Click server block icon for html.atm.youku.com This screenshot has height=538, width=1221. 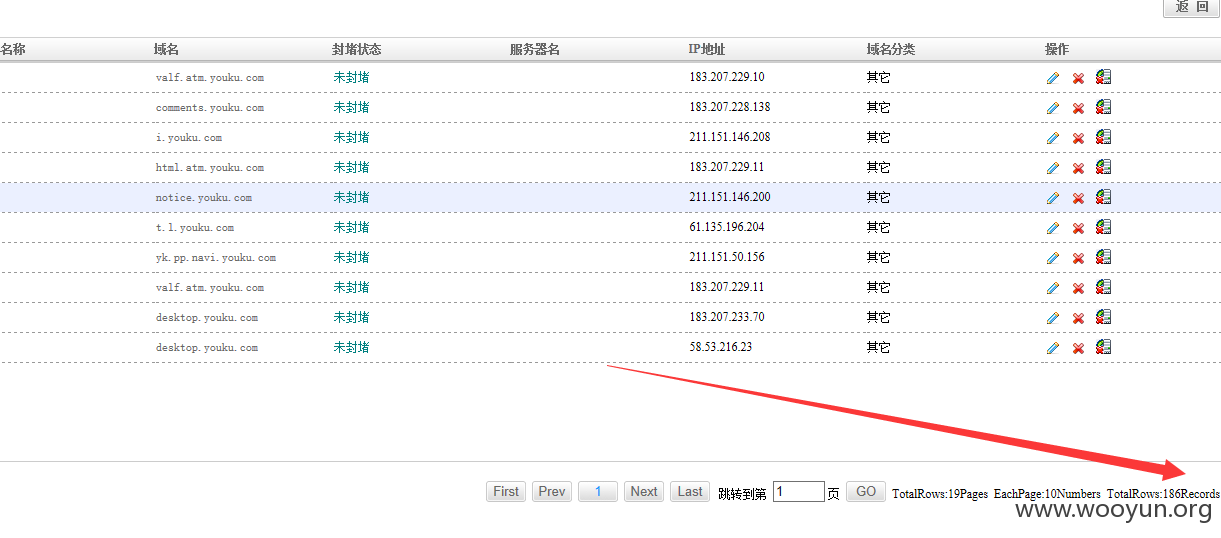coord(1103,167)
